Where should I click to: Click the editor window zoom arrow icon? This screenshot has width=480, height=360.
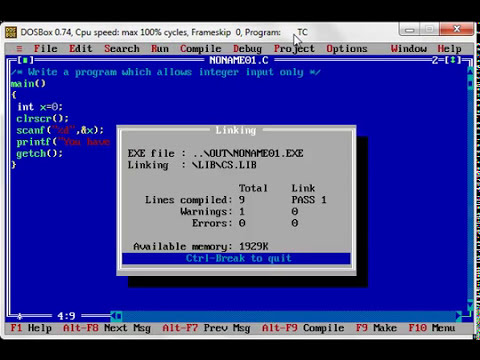point(453,60)
